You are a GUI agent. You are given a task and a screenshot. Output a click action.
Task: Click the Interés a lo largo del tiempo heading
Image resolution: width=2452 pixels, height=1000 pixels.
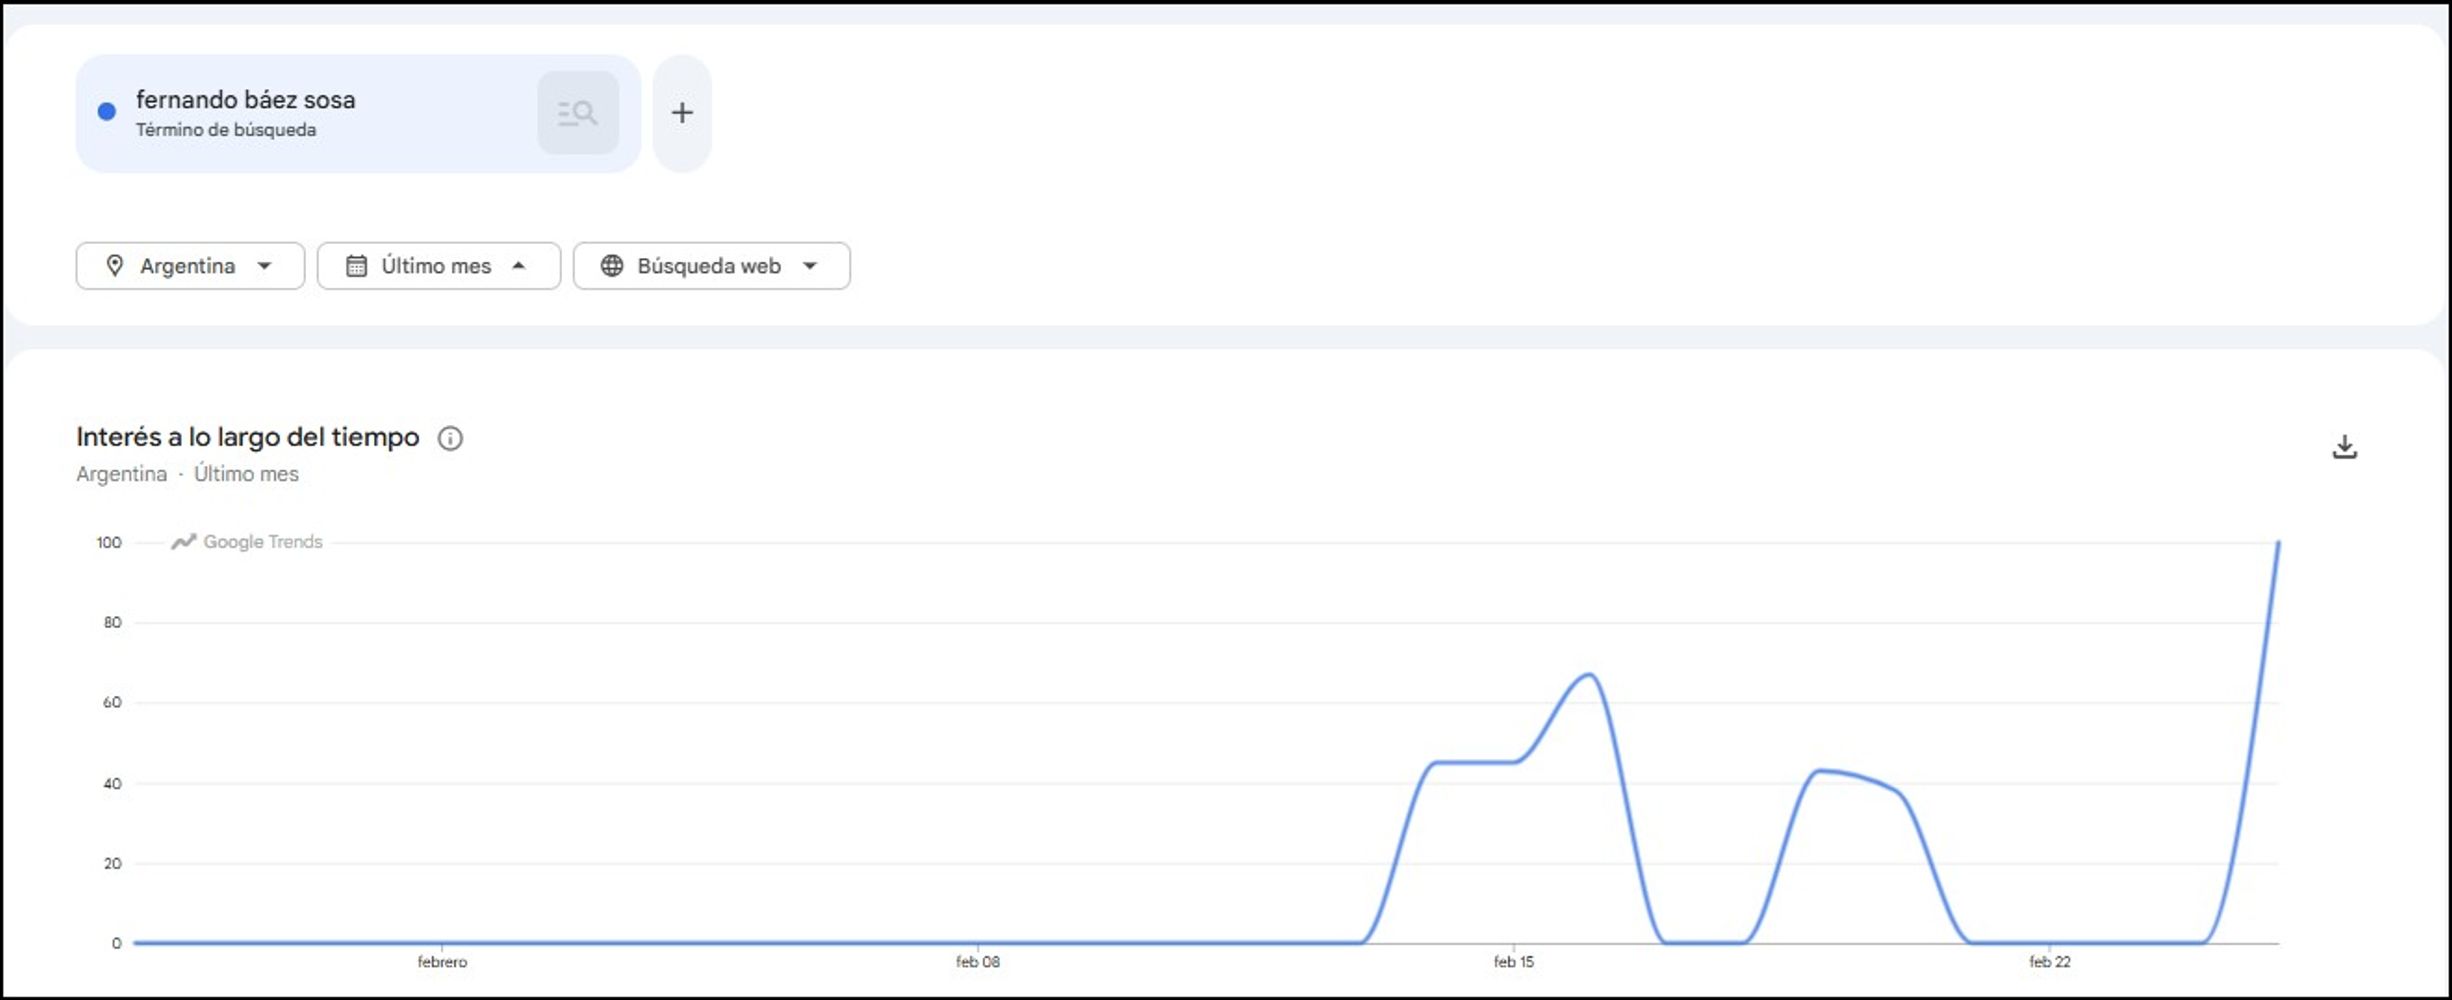[x=248, y=437]
